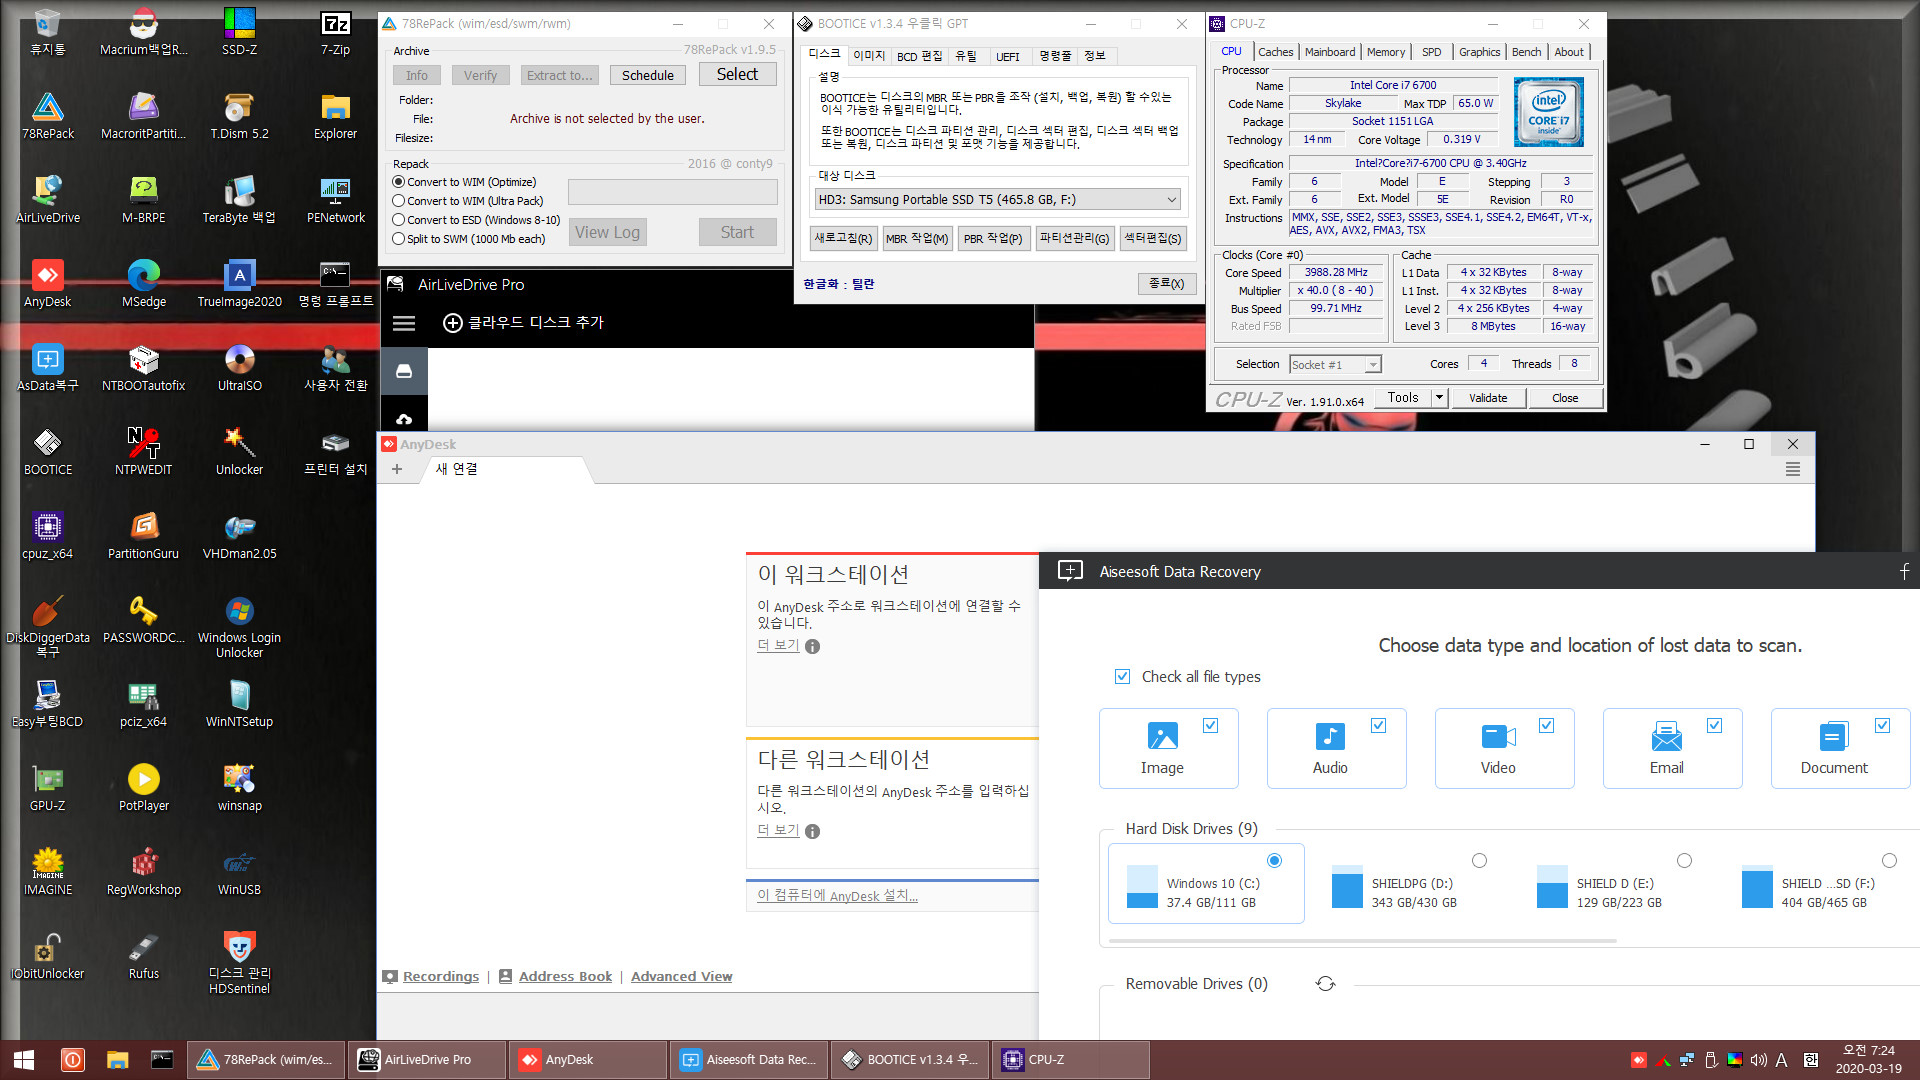Select Convert to WIM (Optimize) option
1920x1080 pixels.
pos(398,182)
